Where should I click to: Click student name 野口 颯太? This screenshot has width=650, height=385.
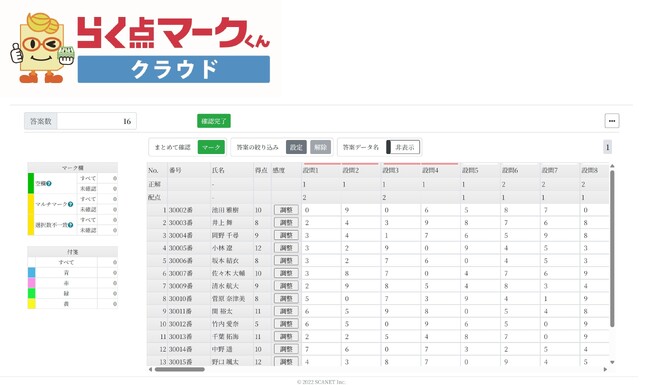[x=225, y=362]
